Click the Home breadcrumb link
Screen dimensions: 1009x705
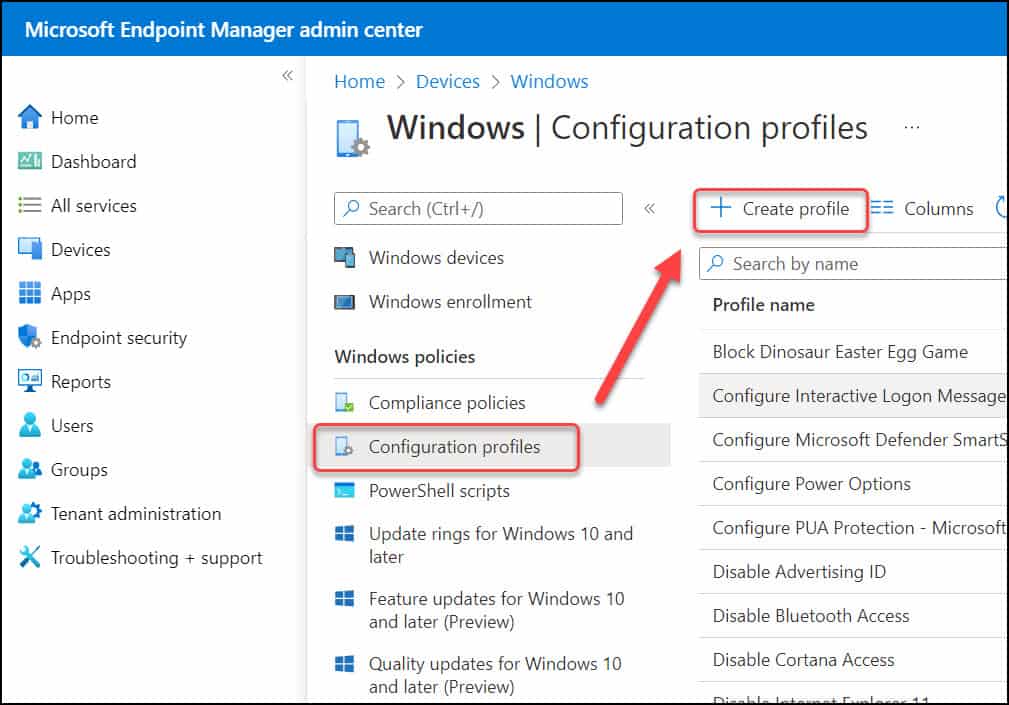(359, 82)
